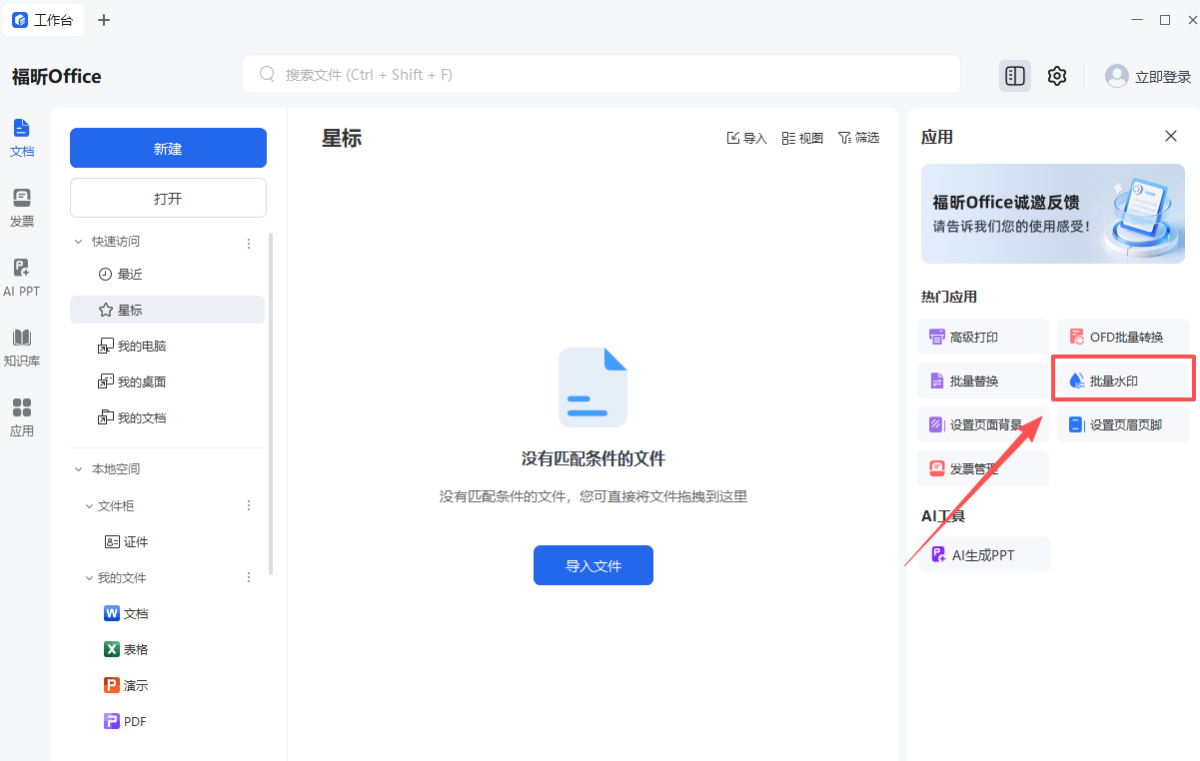
Task: Click the 打开 button
Action: tap(168, 198)
